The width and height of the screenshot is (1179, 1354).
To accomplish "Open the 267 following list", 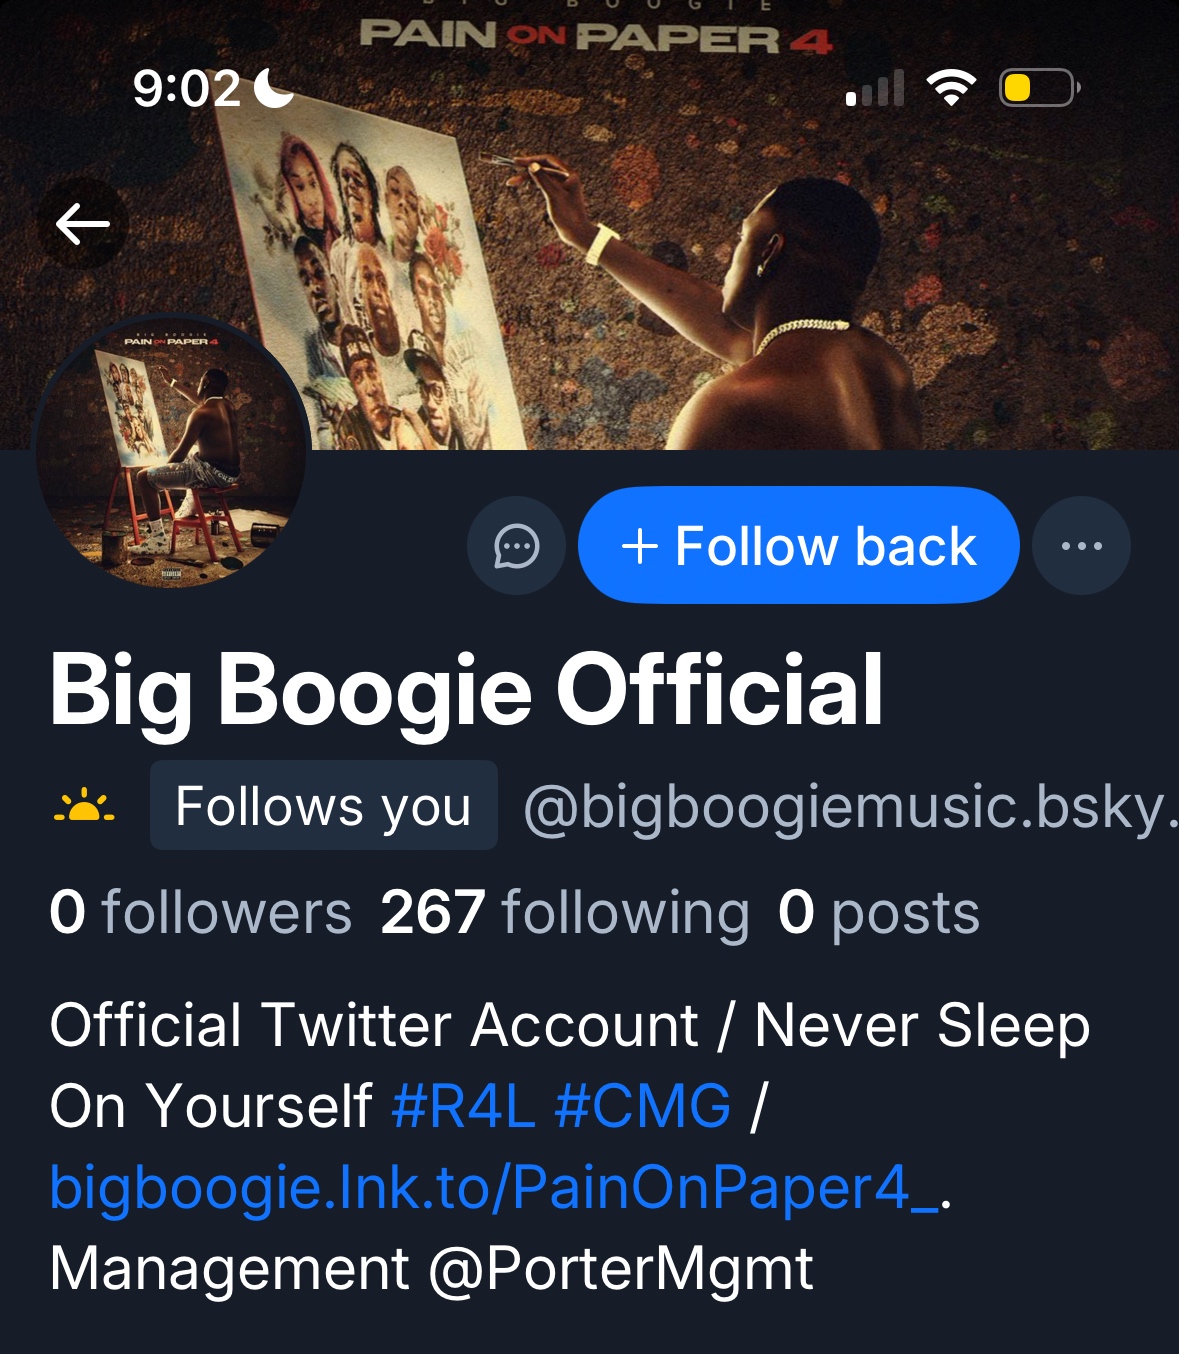I will [564, 912].
